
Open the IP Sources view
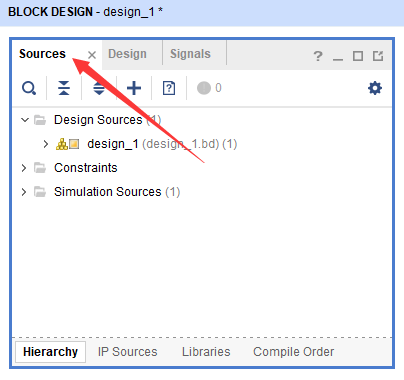click(127, 352)
